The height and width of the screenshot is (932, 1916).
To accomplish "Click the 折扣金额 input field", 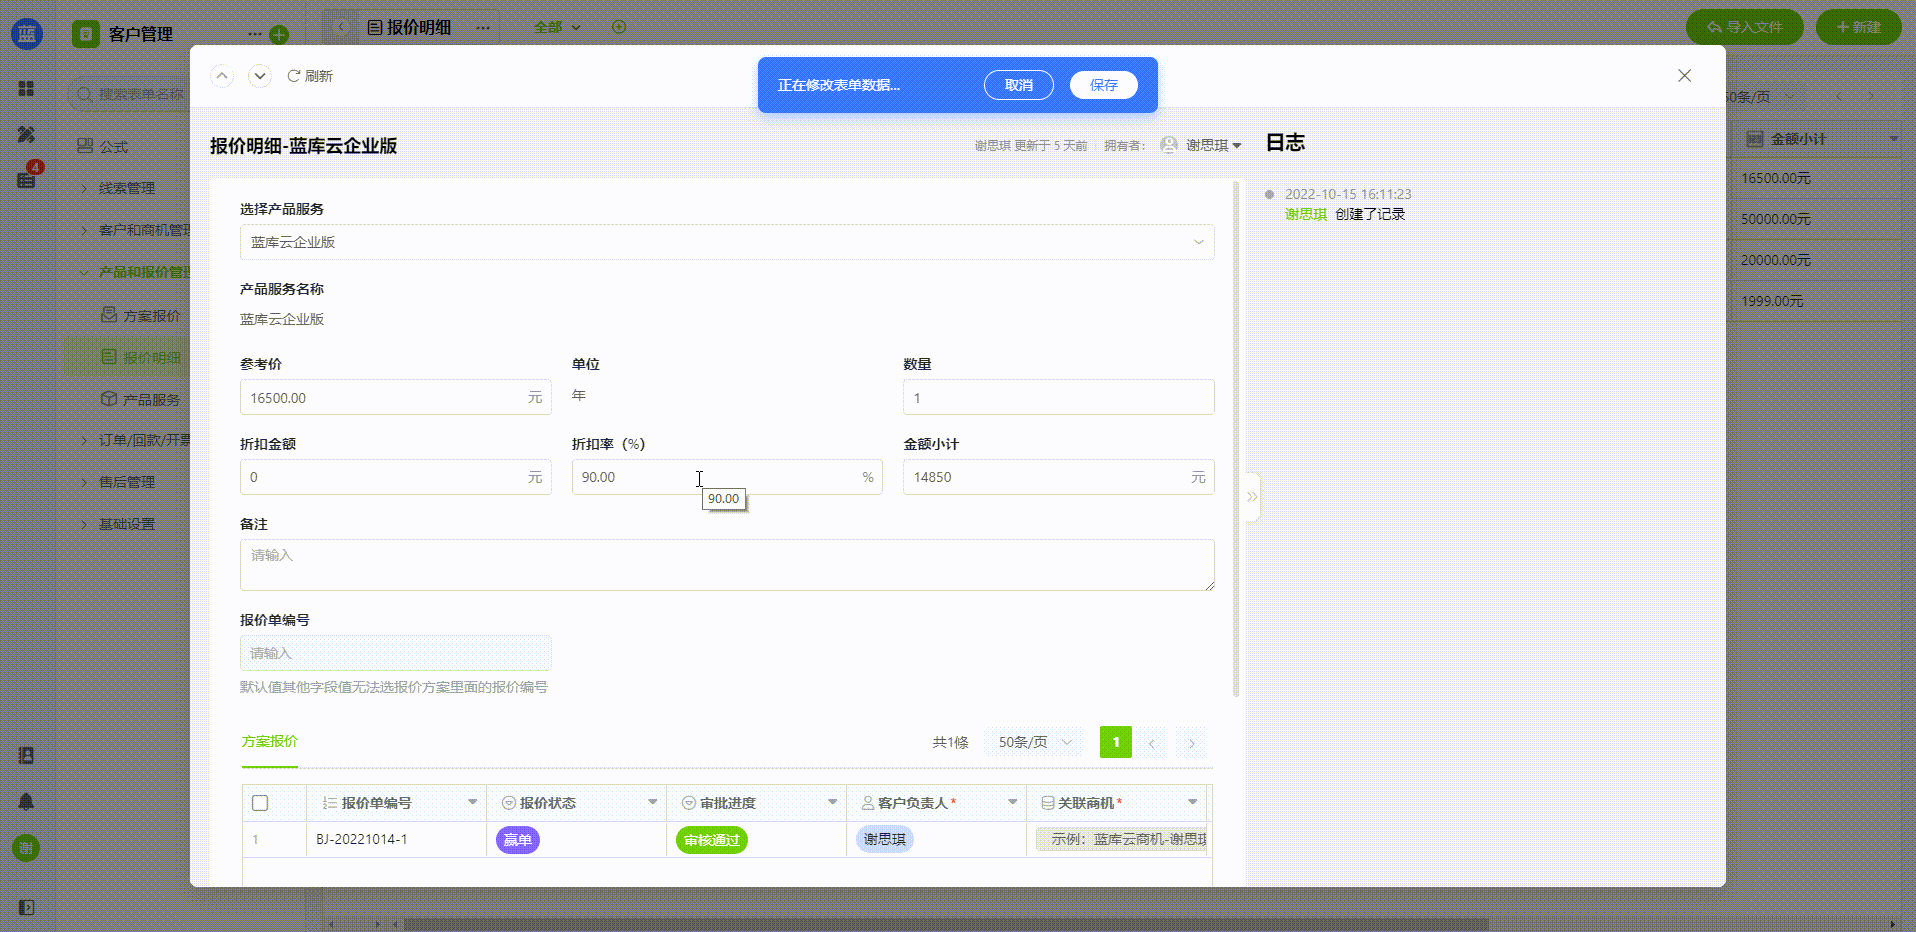I will pos(395,477).
